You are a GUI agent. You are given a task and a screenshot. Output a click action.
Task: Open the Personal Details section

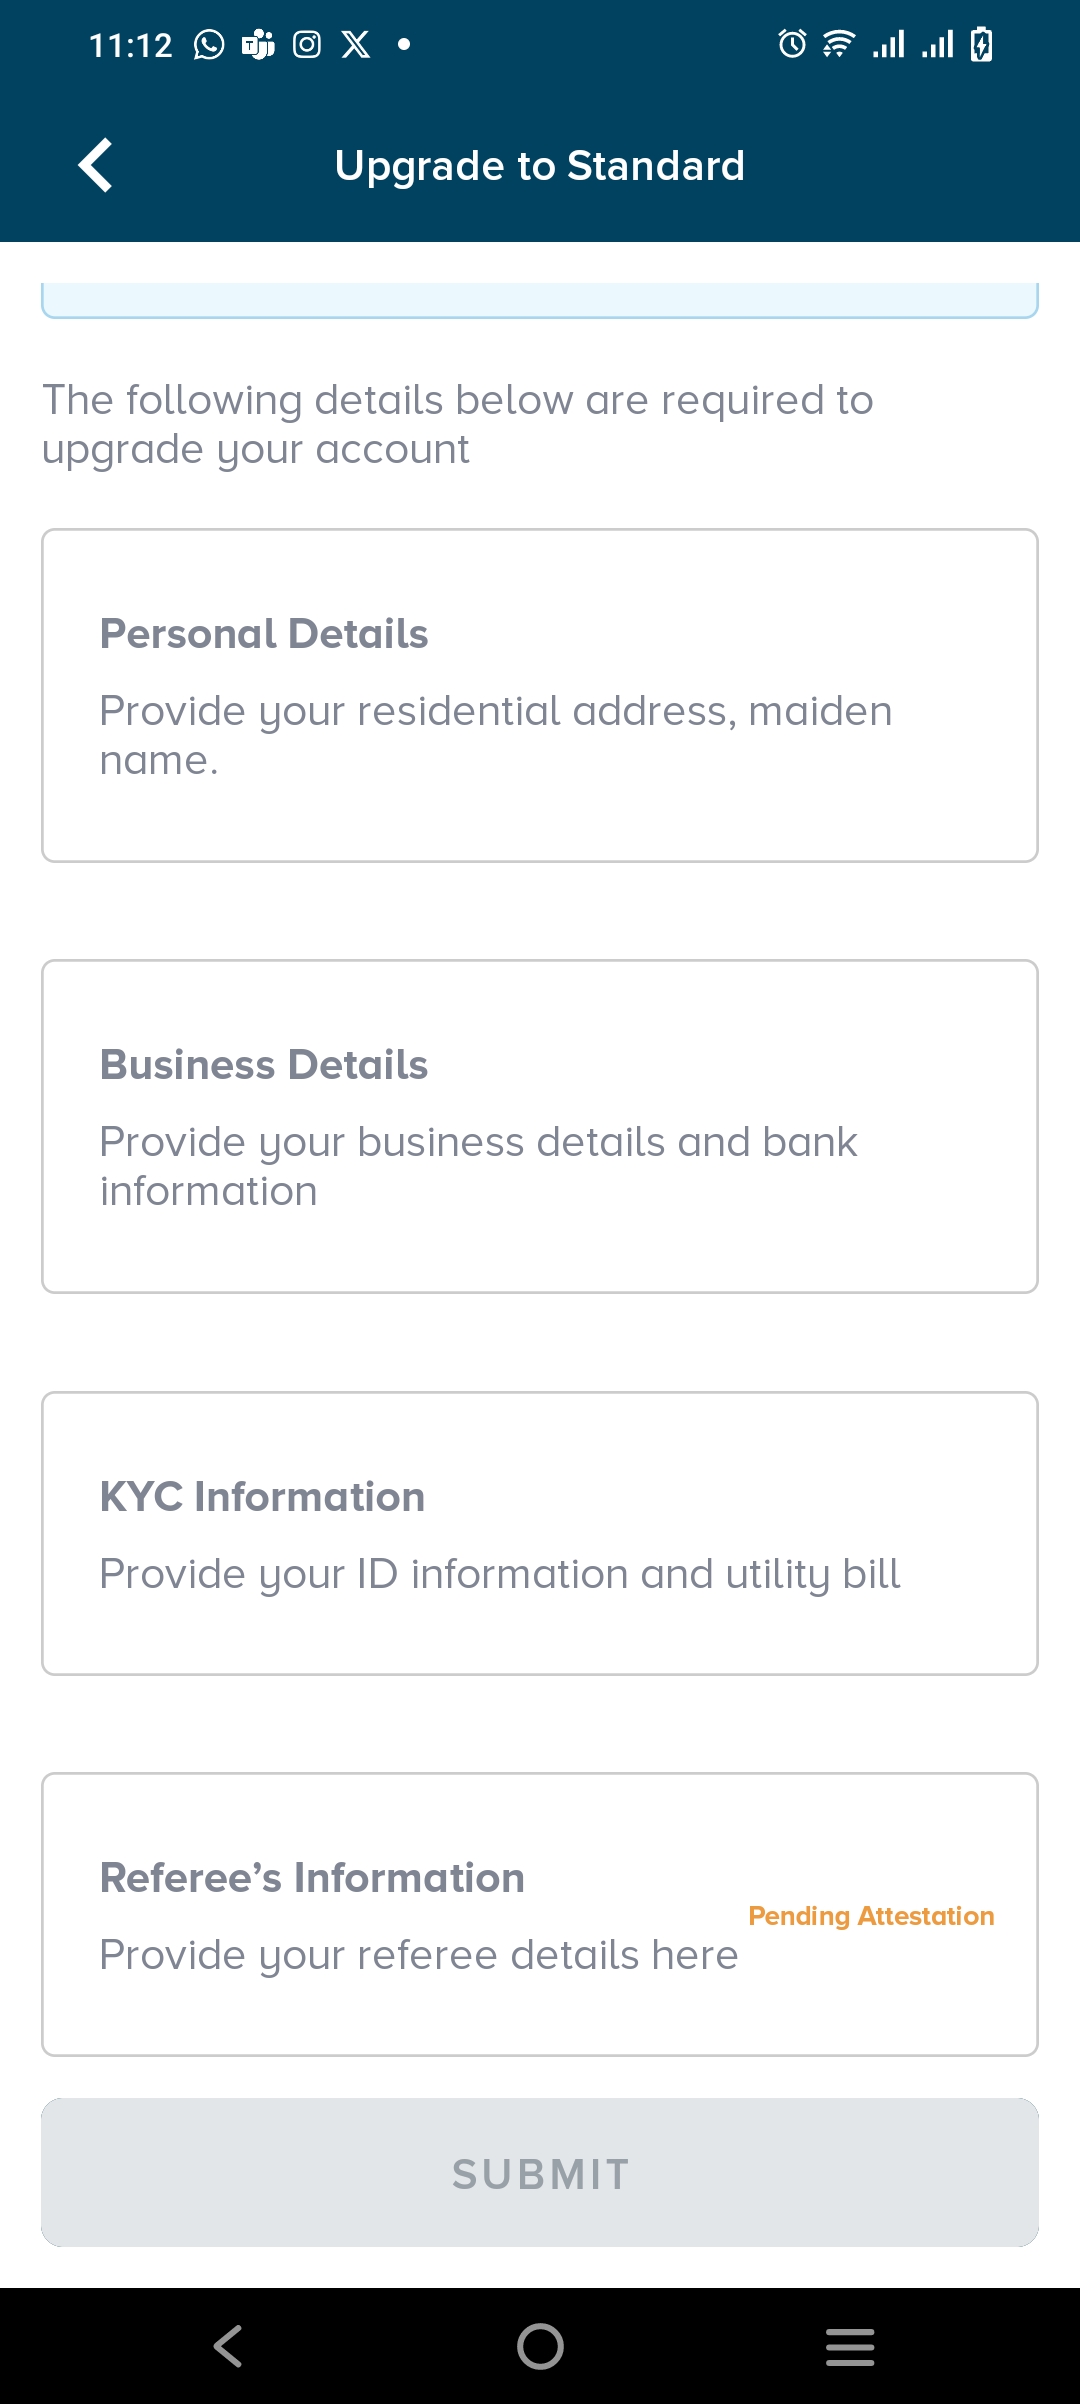(540, 695)
